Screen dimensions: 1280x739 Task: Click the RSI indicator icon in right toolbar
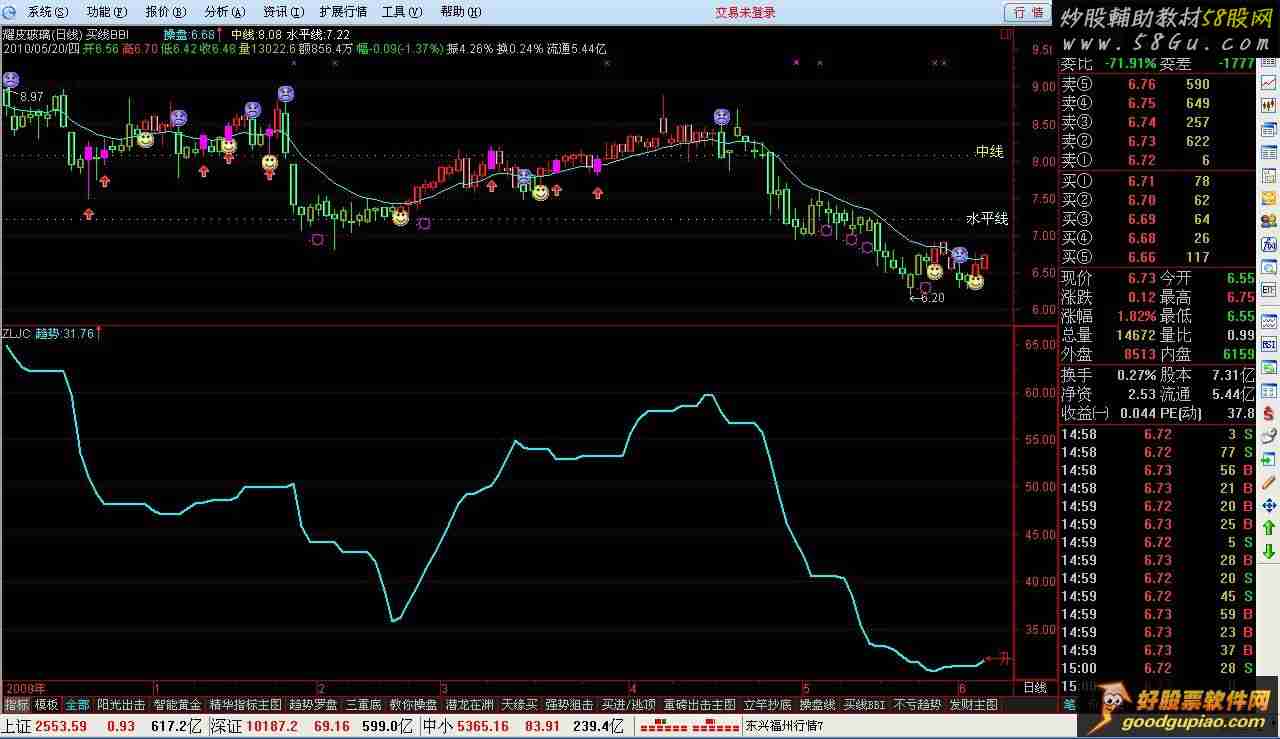click(1268, 345)
